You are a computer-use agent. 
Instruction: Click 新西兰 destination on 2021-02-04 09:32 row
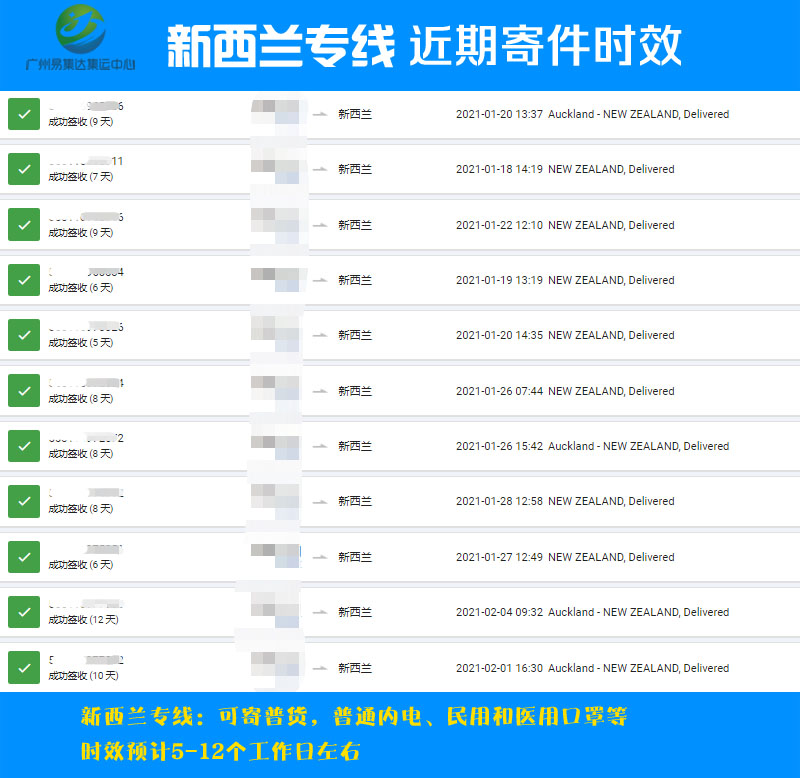[355, 612]
